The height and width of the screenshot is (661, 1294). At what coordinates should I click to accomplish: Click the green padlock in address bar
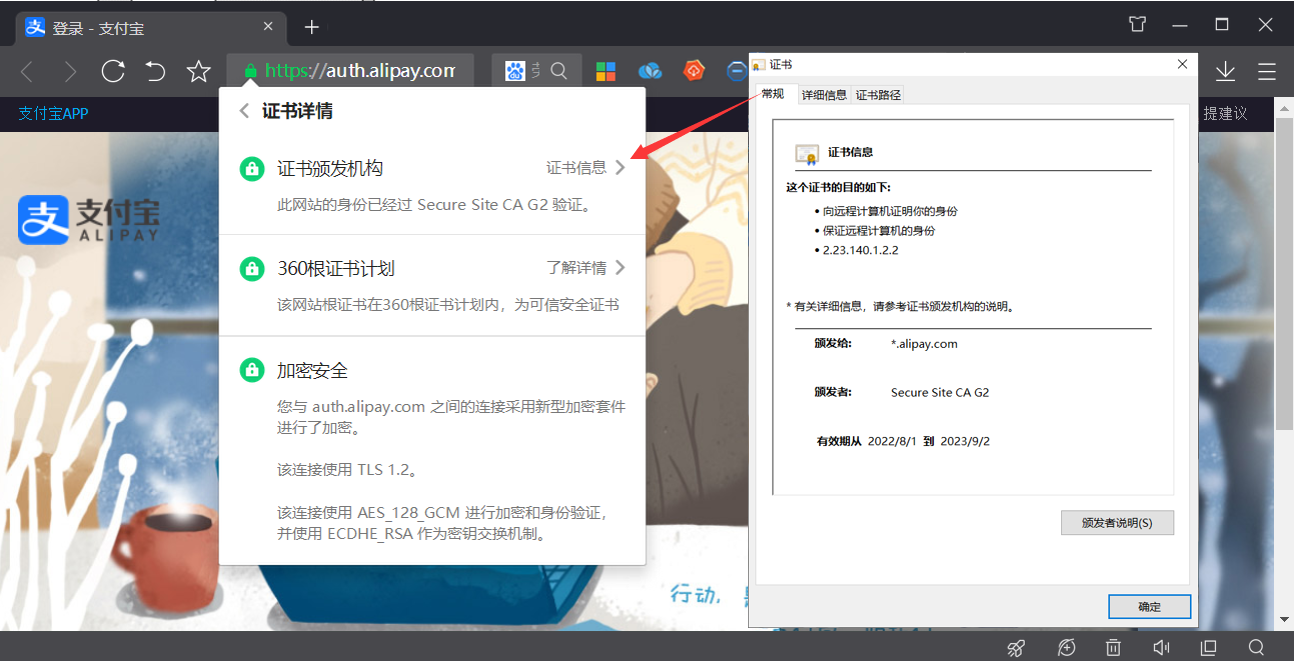pyautogui.click(x=250, y=71)
